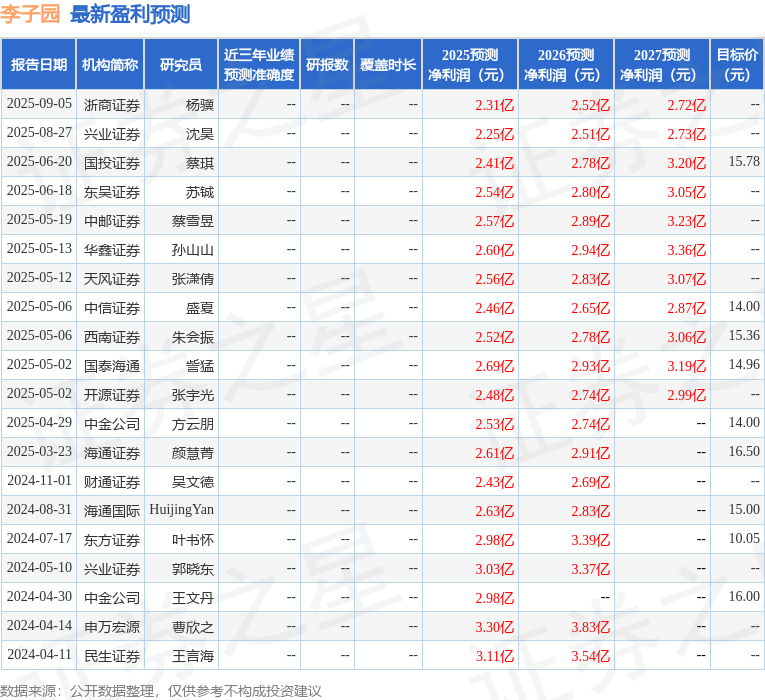Screen dimensions: 765x700
Task: Click the 海通证券 institution cell
Action: click(112, 453)
